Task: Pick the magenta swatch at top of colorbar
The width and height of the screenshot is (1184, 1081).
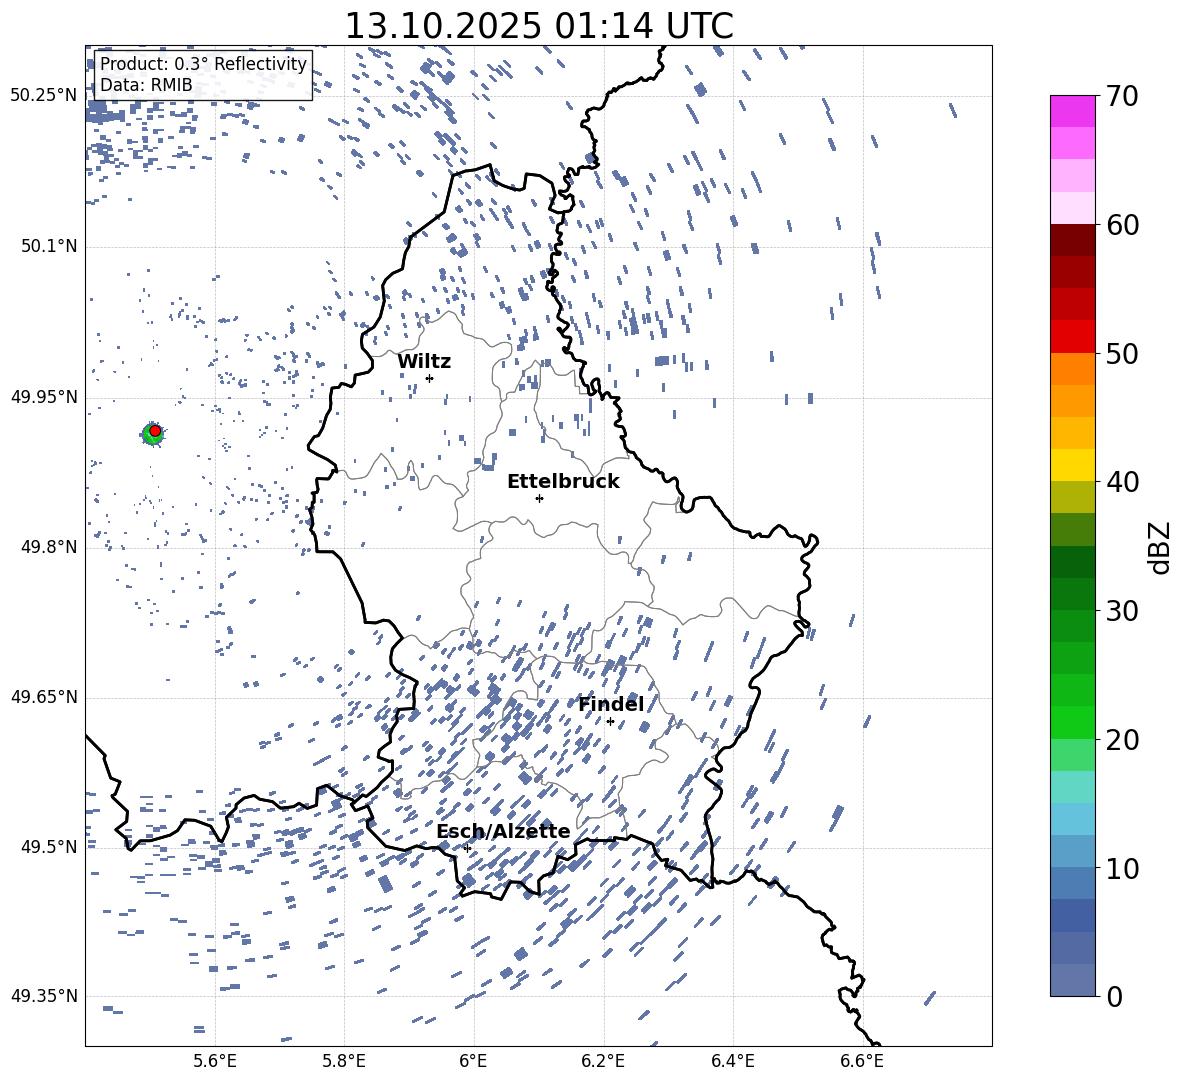Action: point(1073,111)
